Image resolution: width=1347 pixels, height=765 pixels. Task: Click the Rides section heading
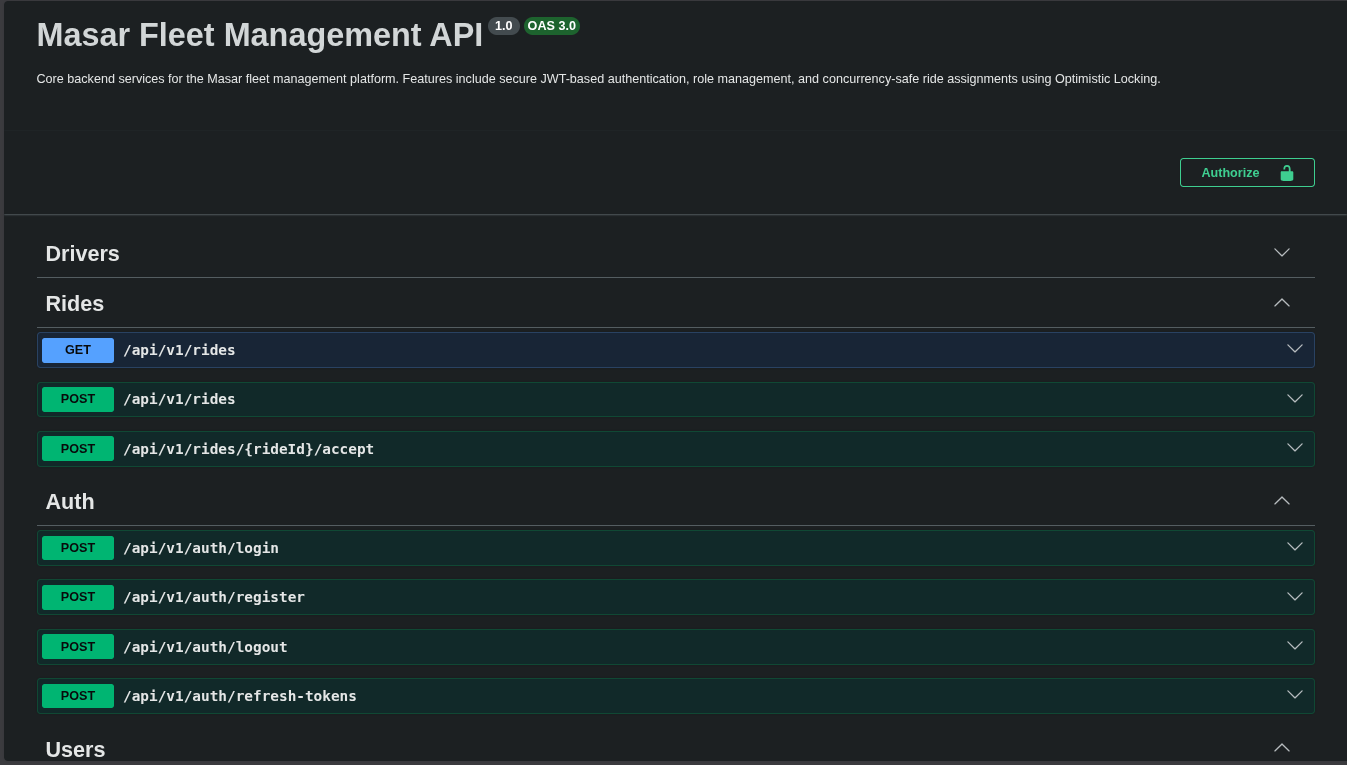point(75,304)
